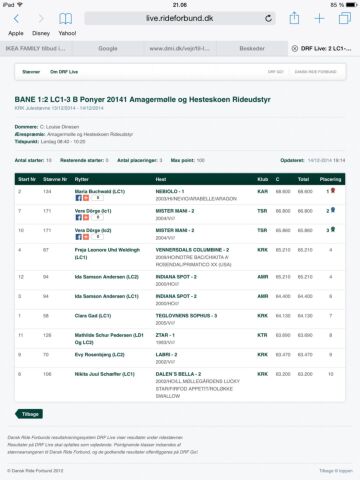Switch to the Google tab
Screen dimensions: 360x480
point(108,48)
